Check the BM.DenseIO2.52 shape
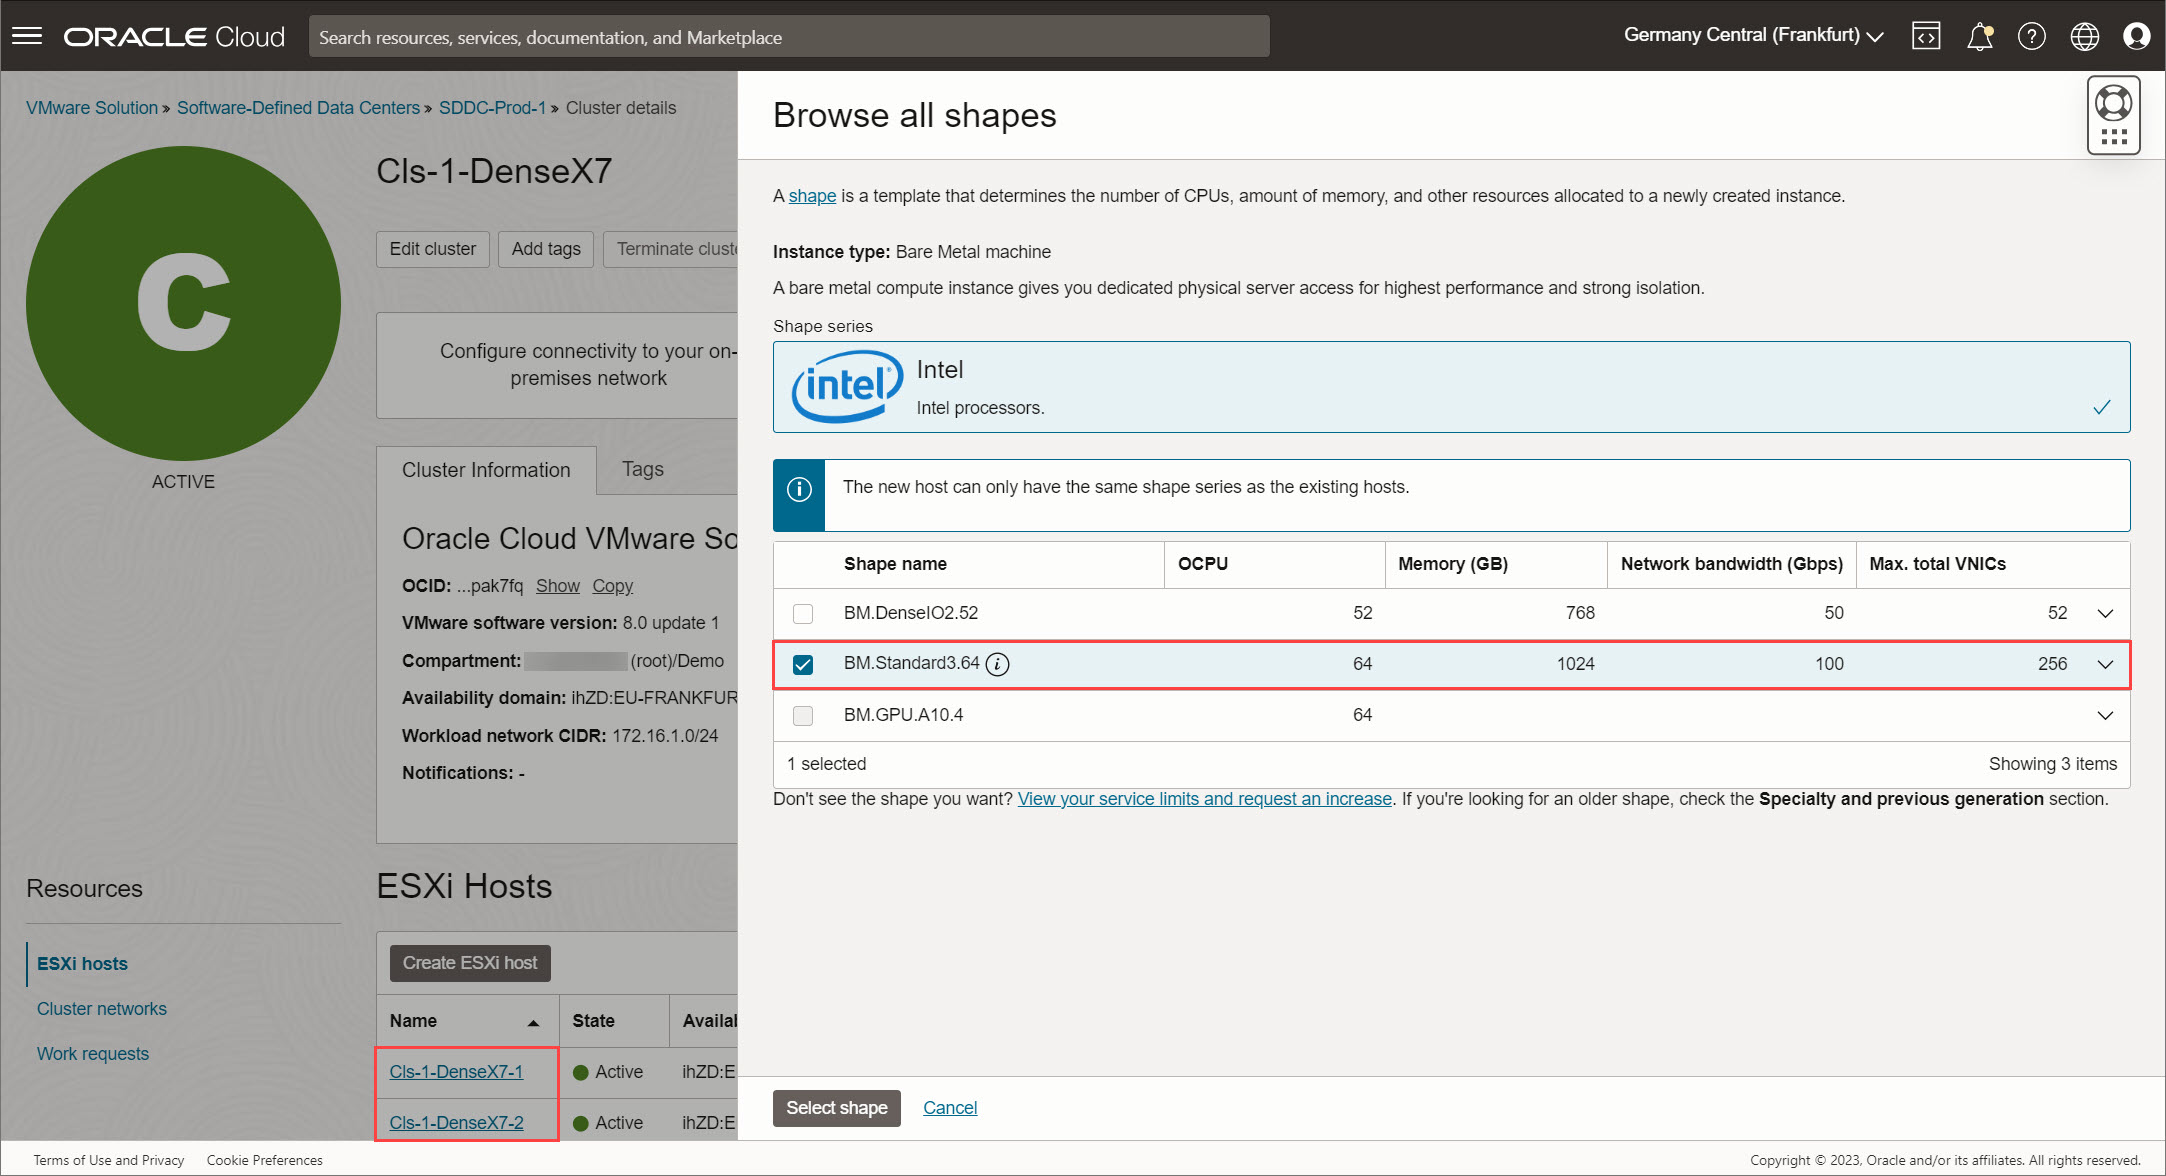2166x1176 pixels. [803, 613]
